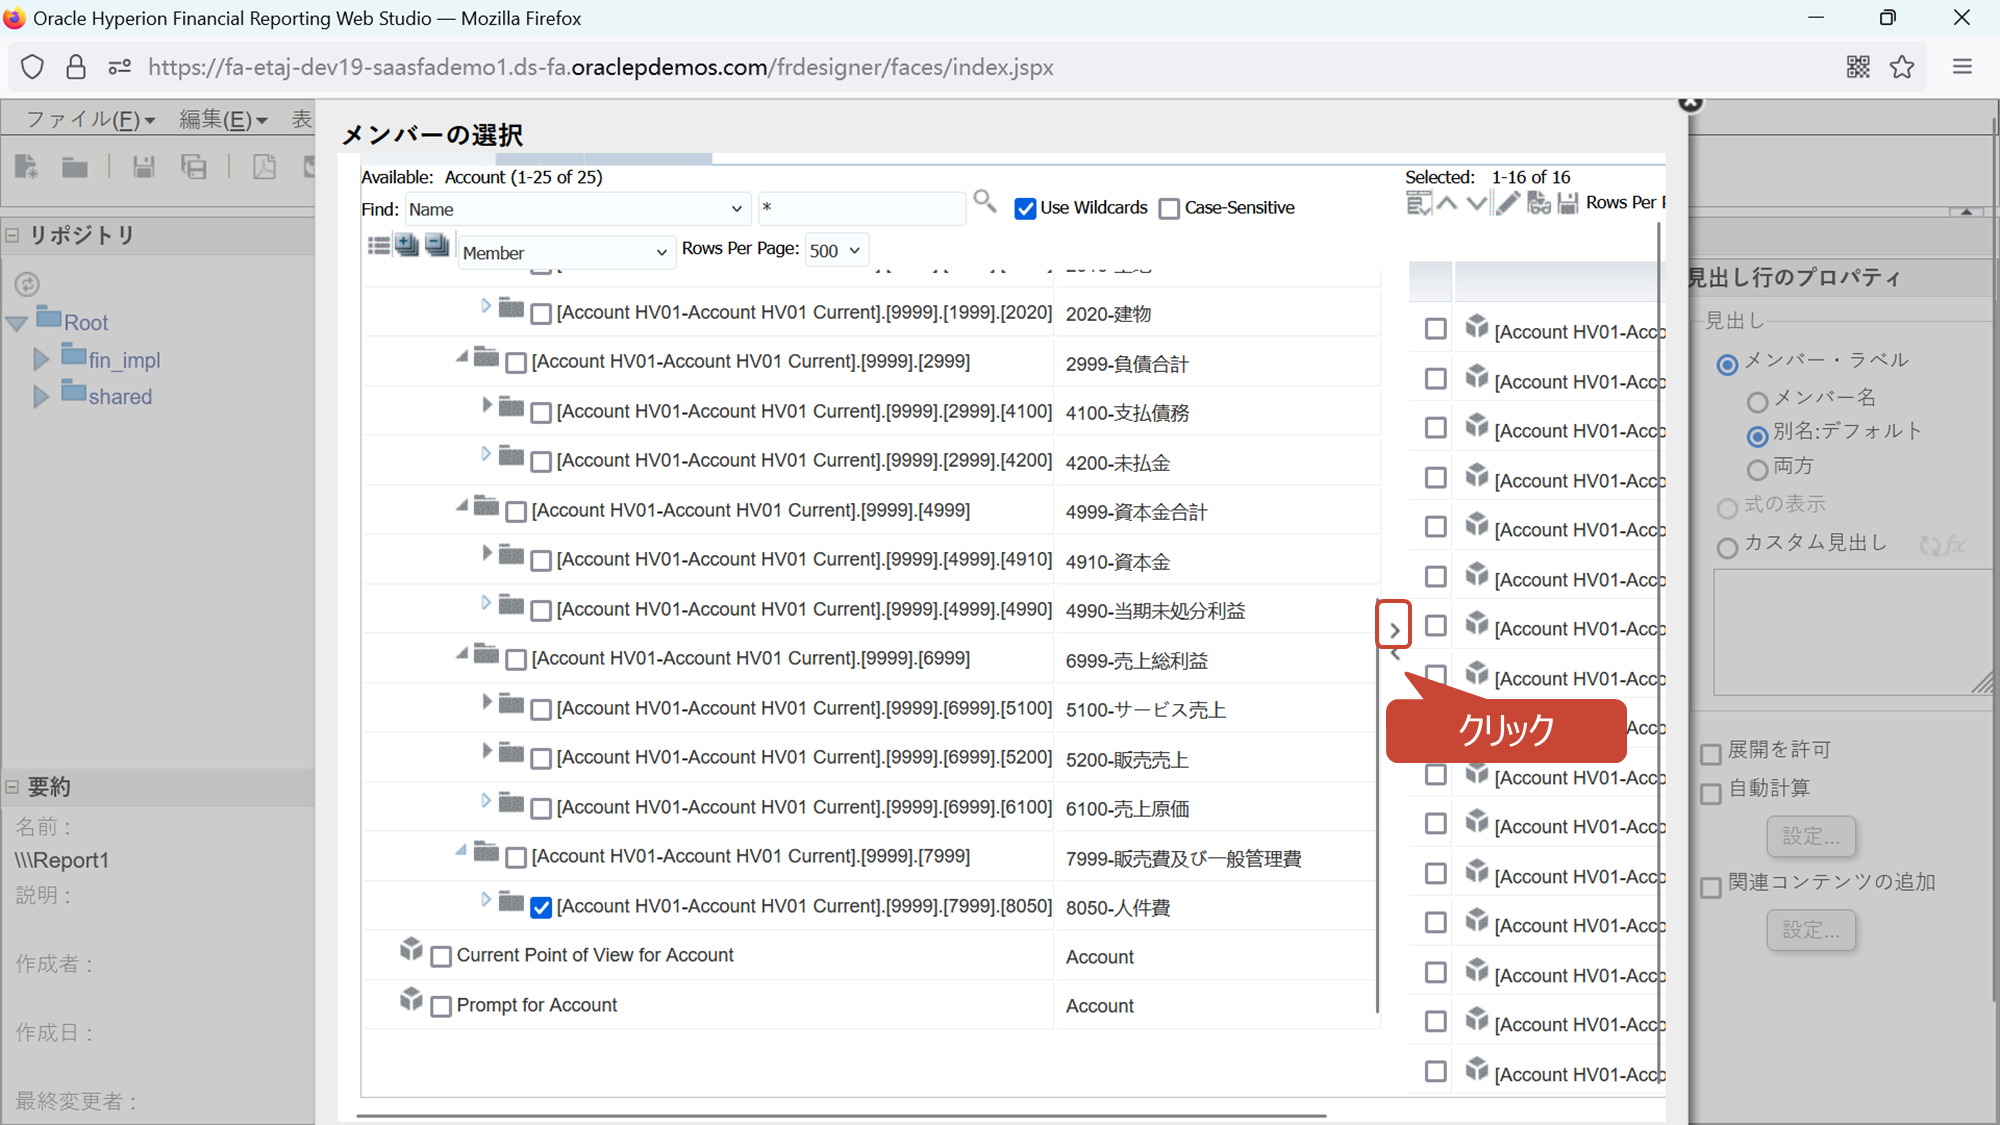Image resolution: width=2000 pixels, height=1125 pixels.
Task: Click the collapse all members icon
Action: [437, 245]
